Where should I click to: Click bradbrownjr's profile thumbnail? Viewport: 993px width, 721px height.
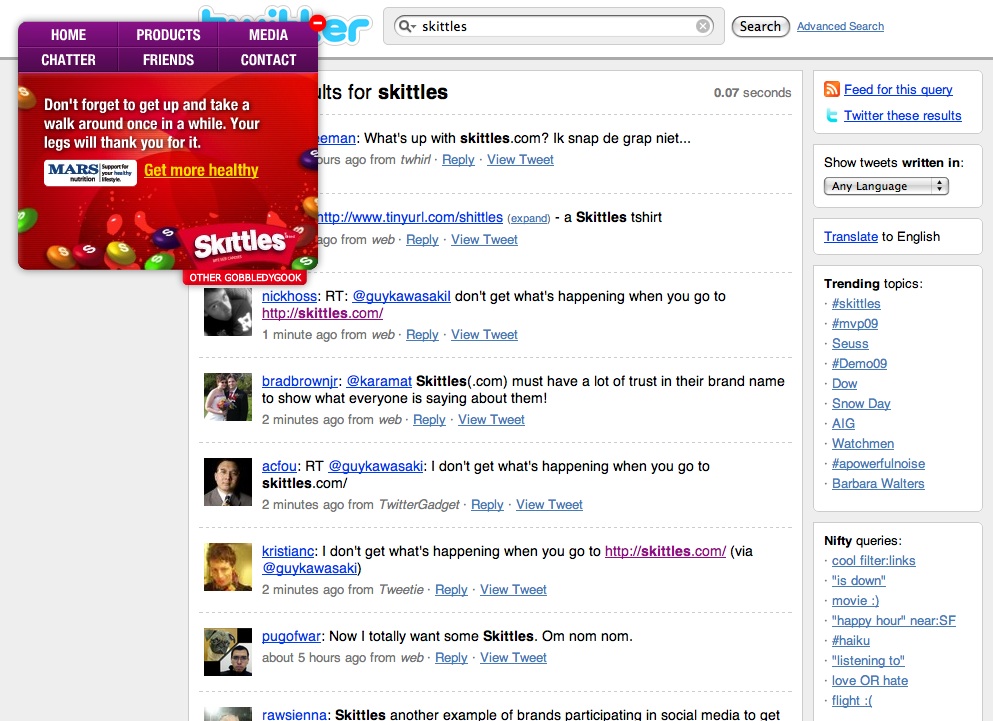(227, 397)
